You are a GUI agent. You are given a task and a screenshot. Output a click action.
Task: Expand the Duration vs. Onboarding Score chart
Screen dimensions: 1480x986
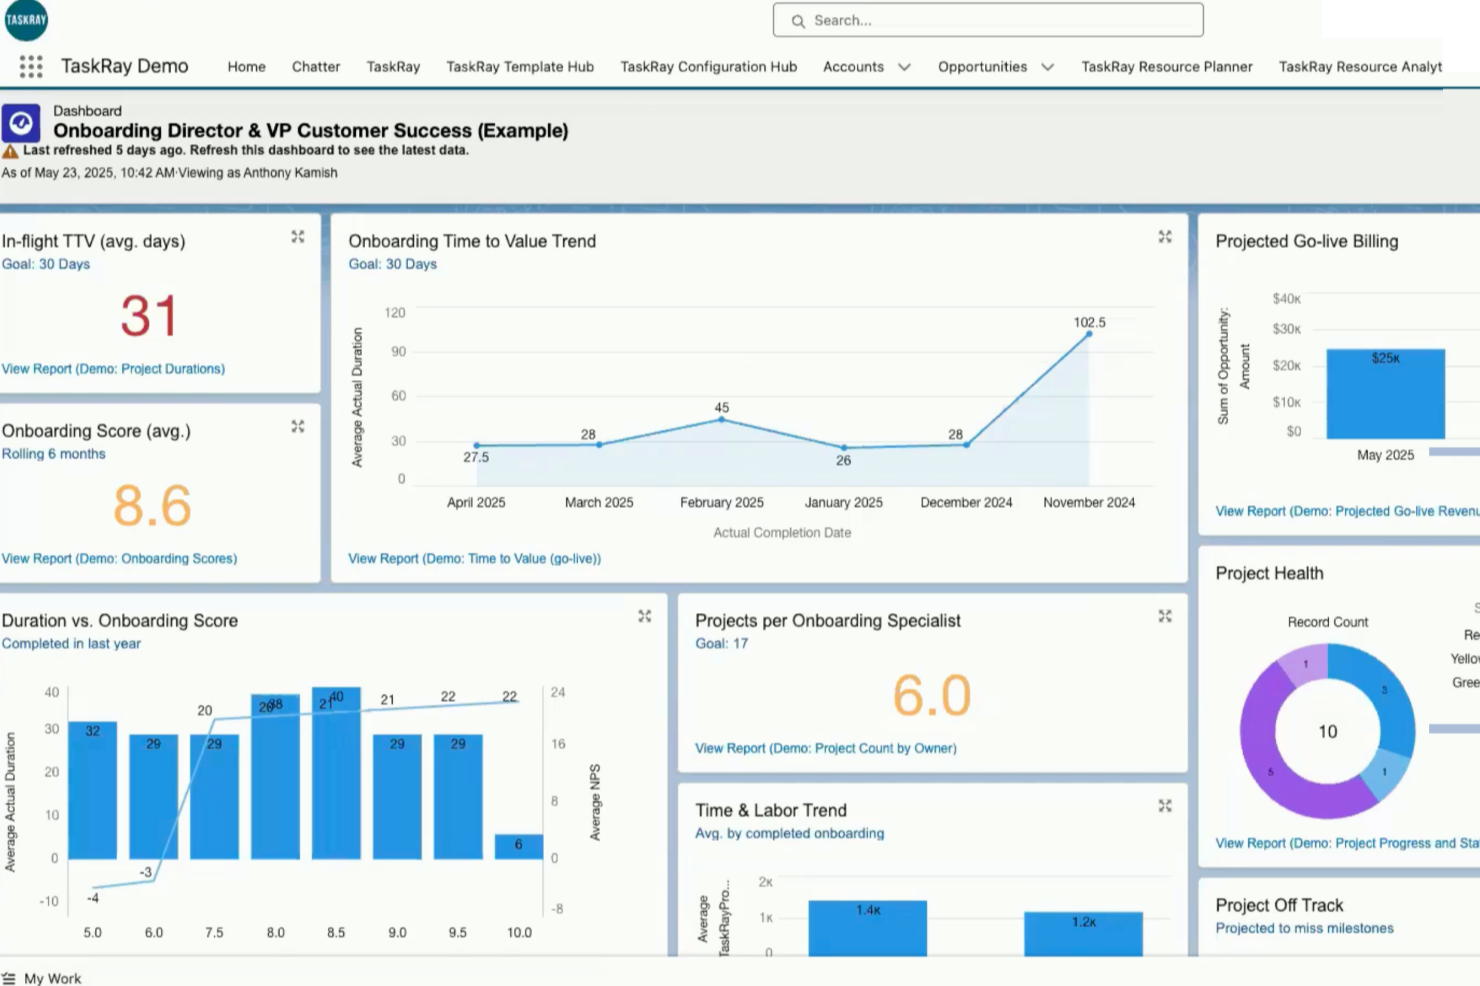pyautogui.click(x=645, y=616)
